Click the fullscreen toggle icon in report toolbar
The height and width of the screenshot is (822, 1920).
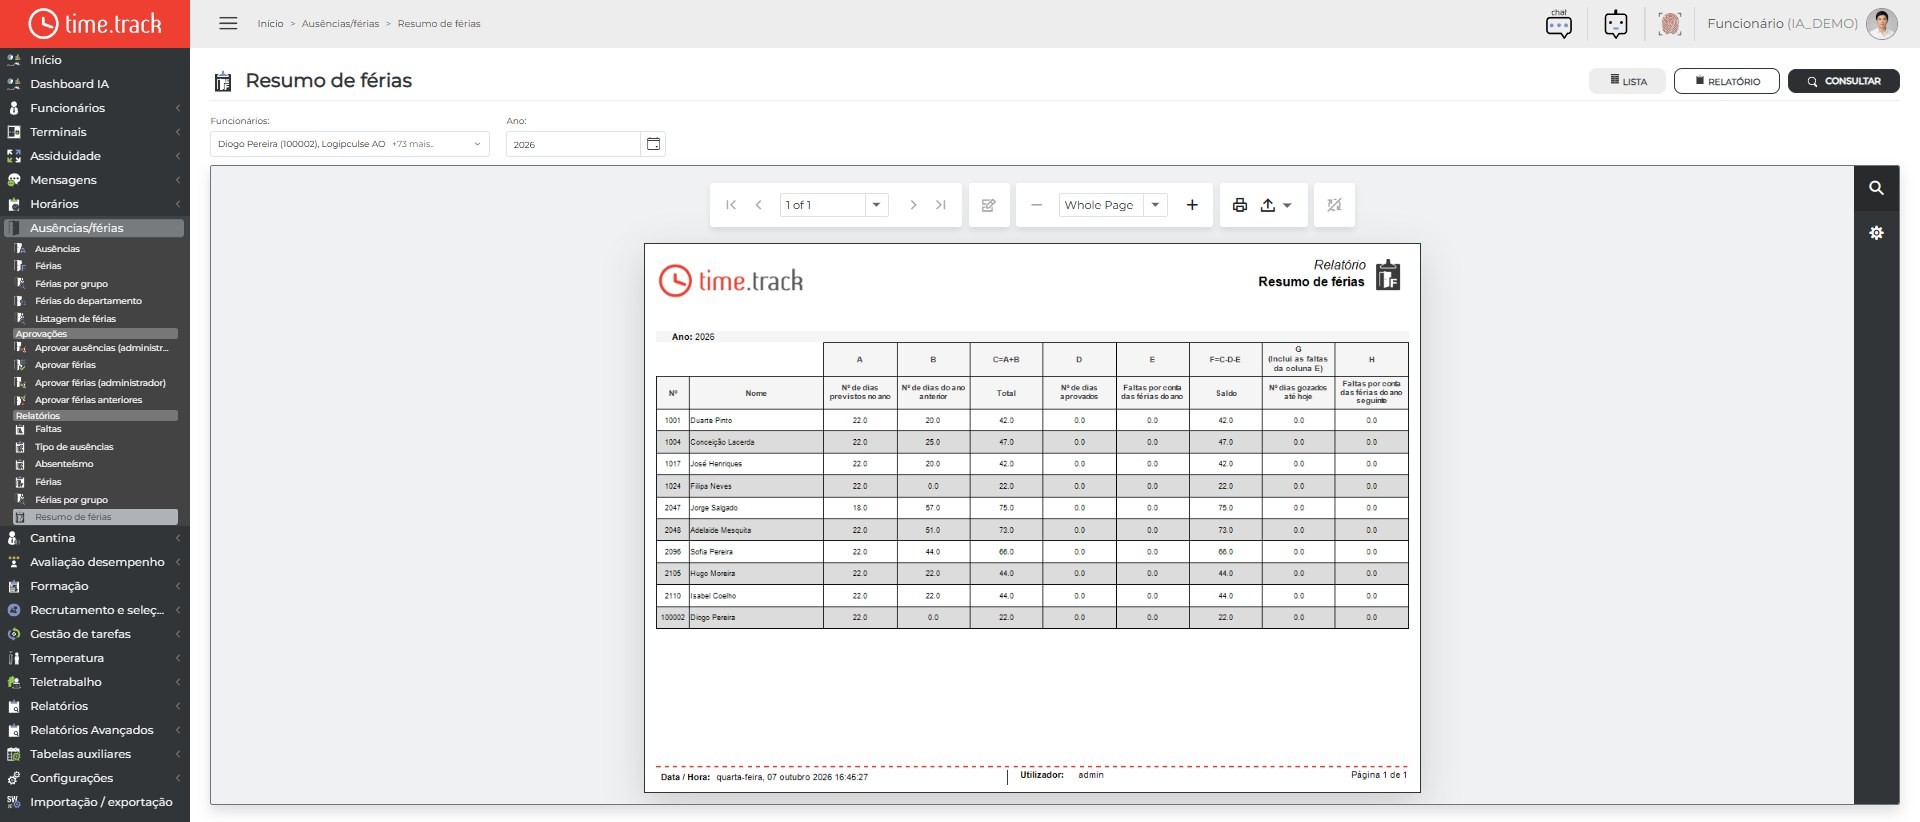[x=1334, y=205]
